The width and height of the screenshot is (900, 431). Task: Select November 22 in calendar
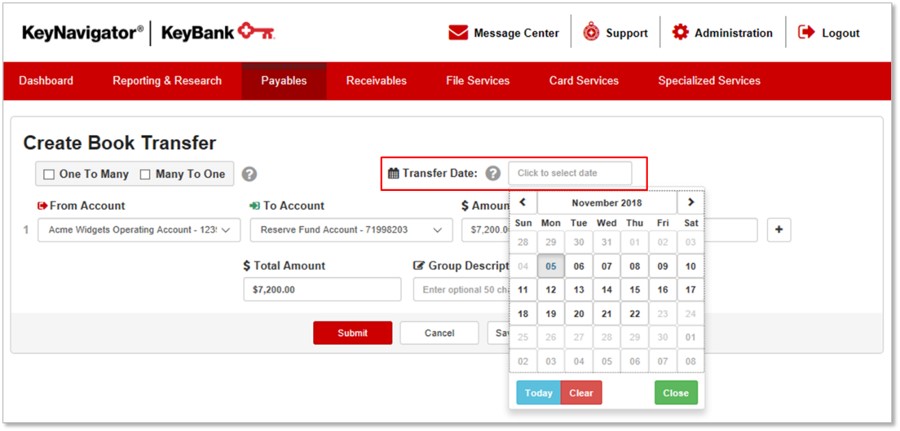[634, 314]
